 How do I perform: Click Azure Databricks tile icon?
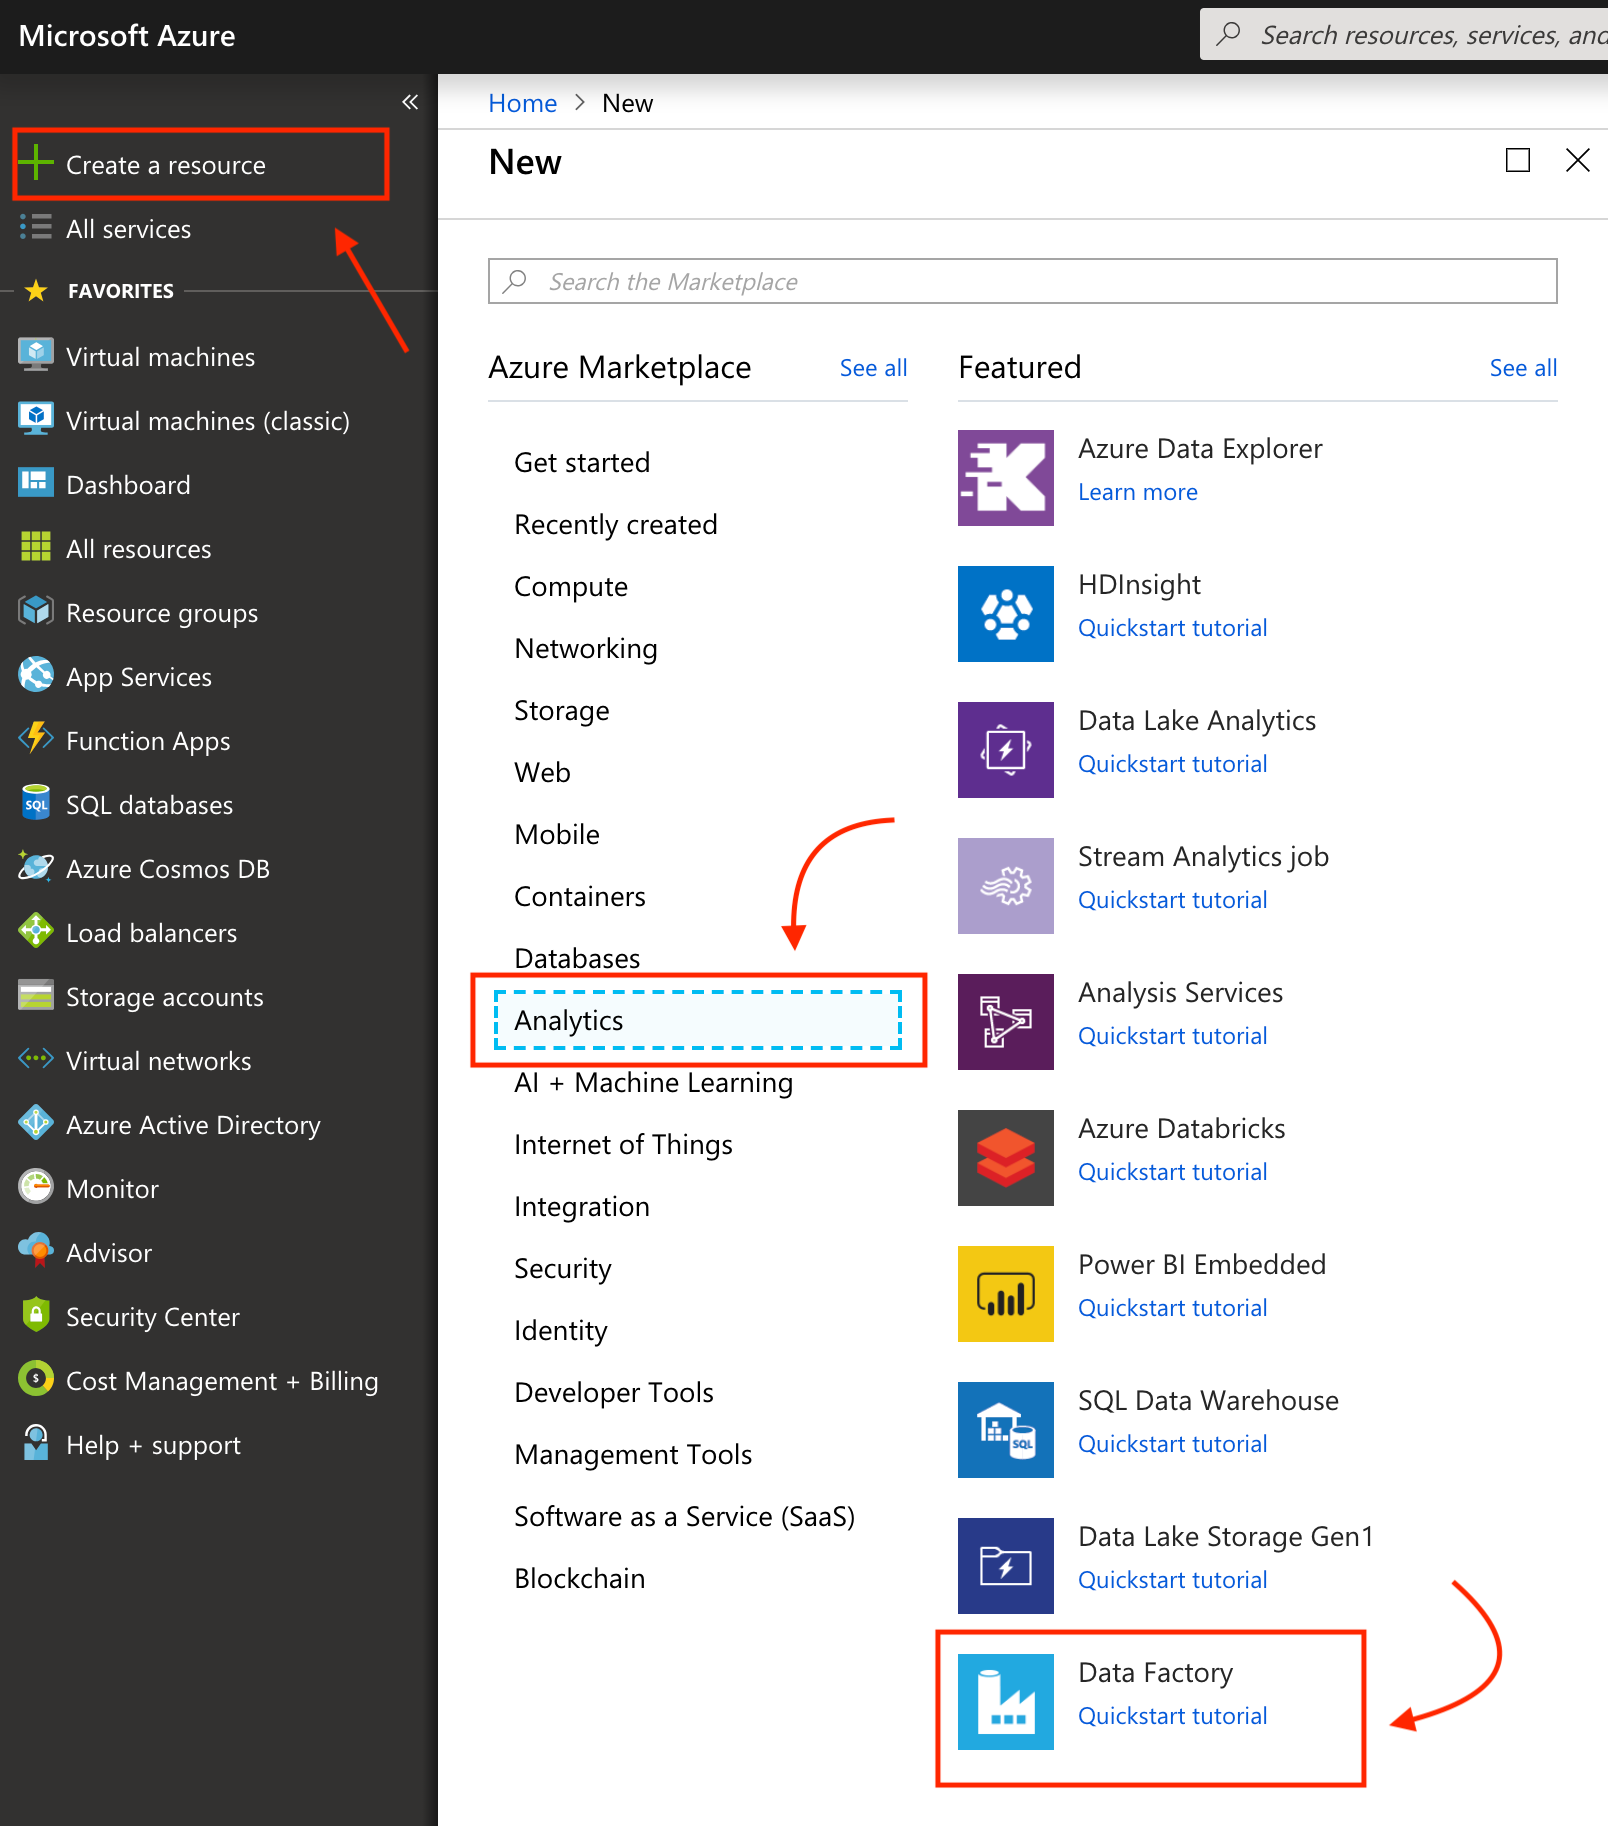point(1005,1158)
